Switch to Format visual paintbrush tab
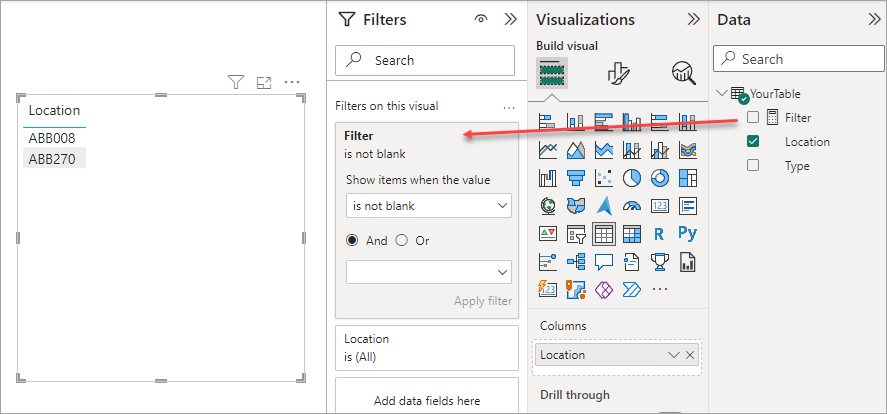This screenshot has width=887, height=414. point(618,73)
